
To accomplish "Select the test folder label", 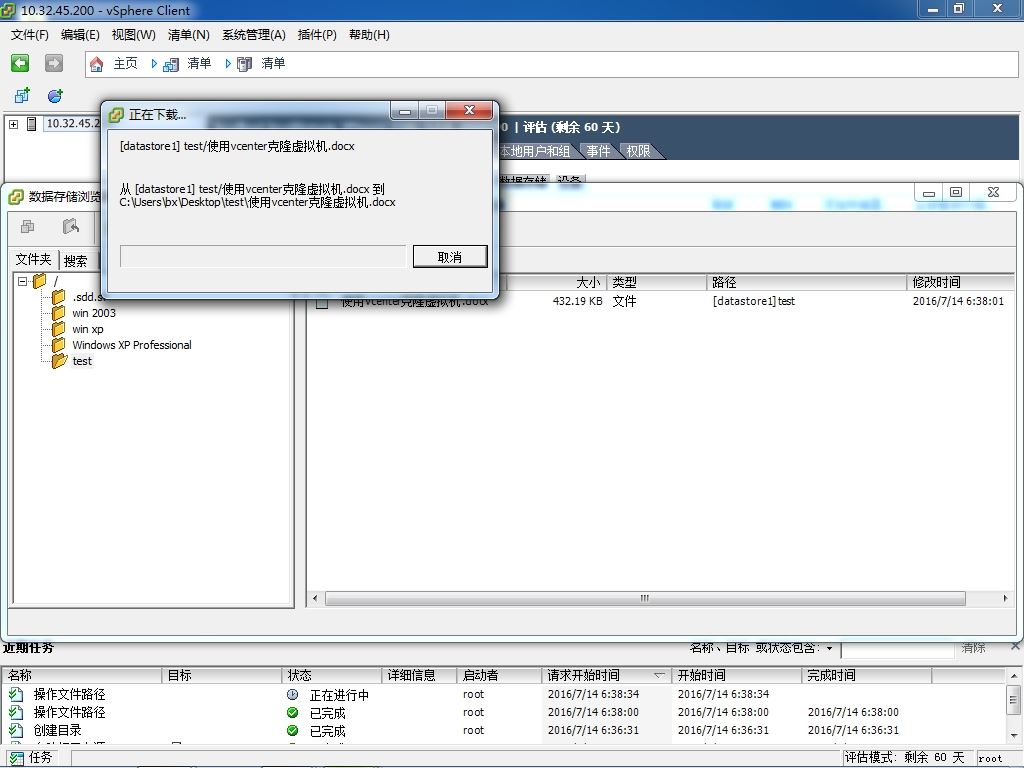I will pos(82,361).
